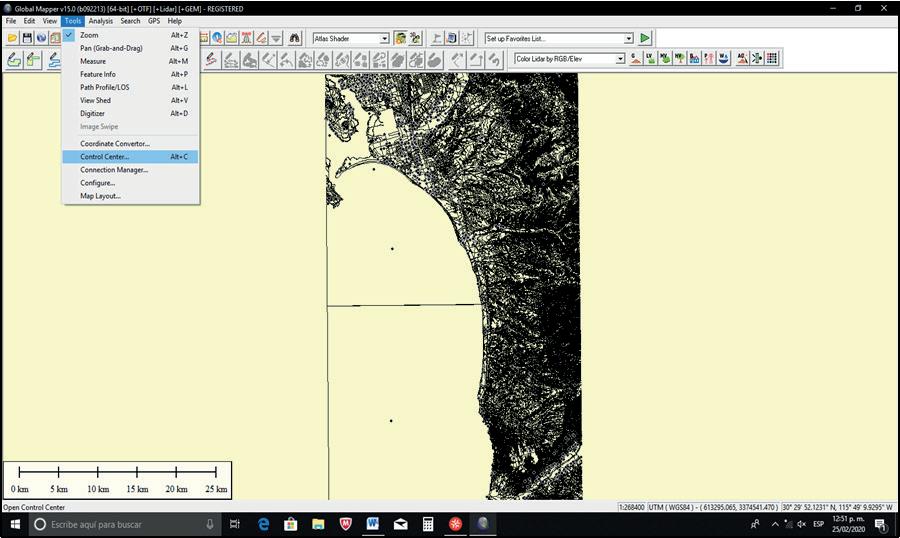Select the Measure tool menu item

click(93, 61)
